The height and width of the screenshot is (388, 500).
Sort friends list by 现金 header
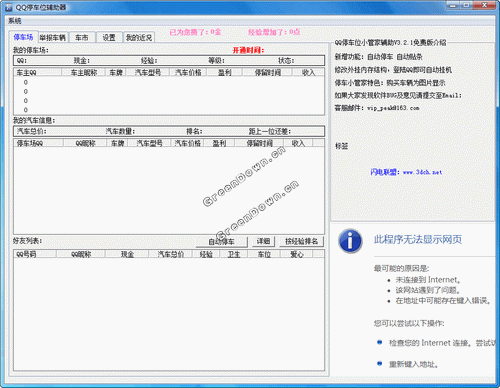(x=127, y=254)
